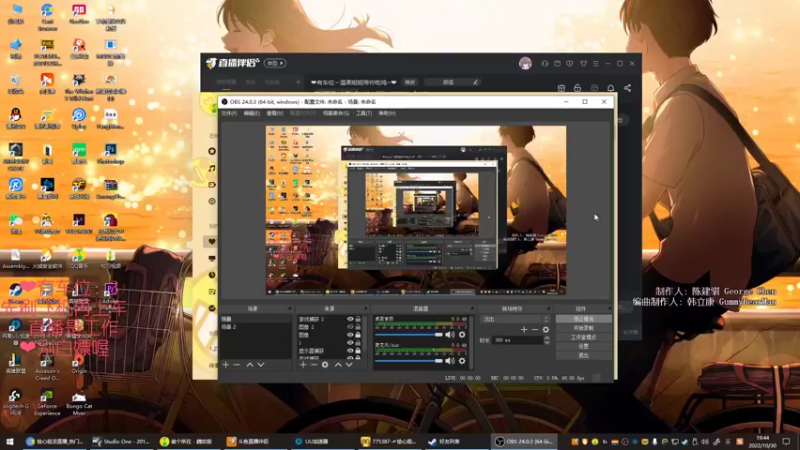Toggle visibility eye of 游戏捕获 2 source
The height and width of the screenshot is (450, 800).
(x=350, y=319)
